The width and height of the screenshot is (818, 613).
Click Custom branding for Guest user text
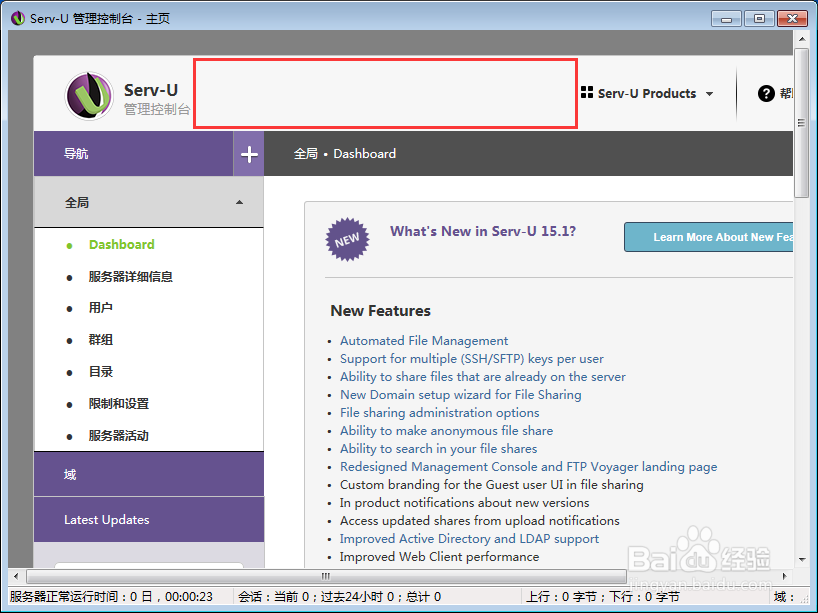click(491, 485)
